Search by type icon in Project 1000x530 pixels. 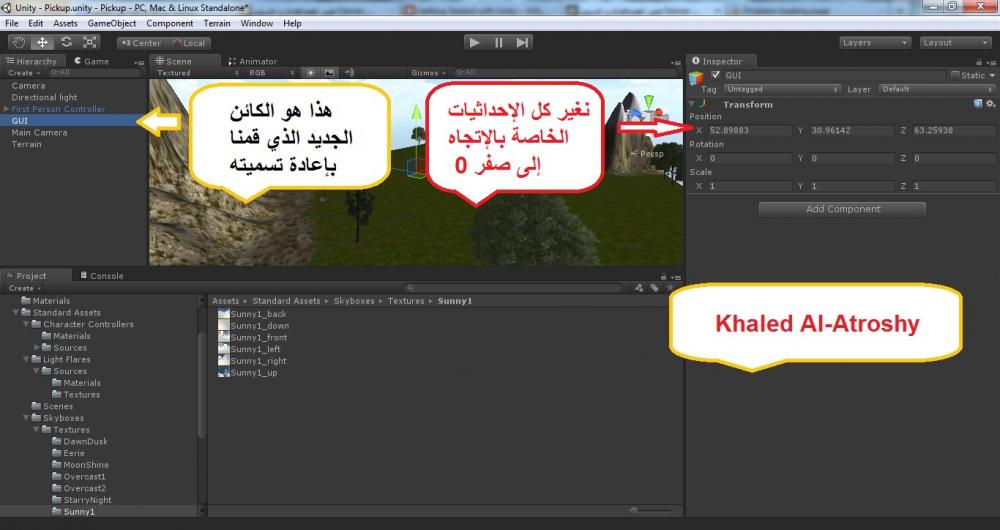coord(639,288)
